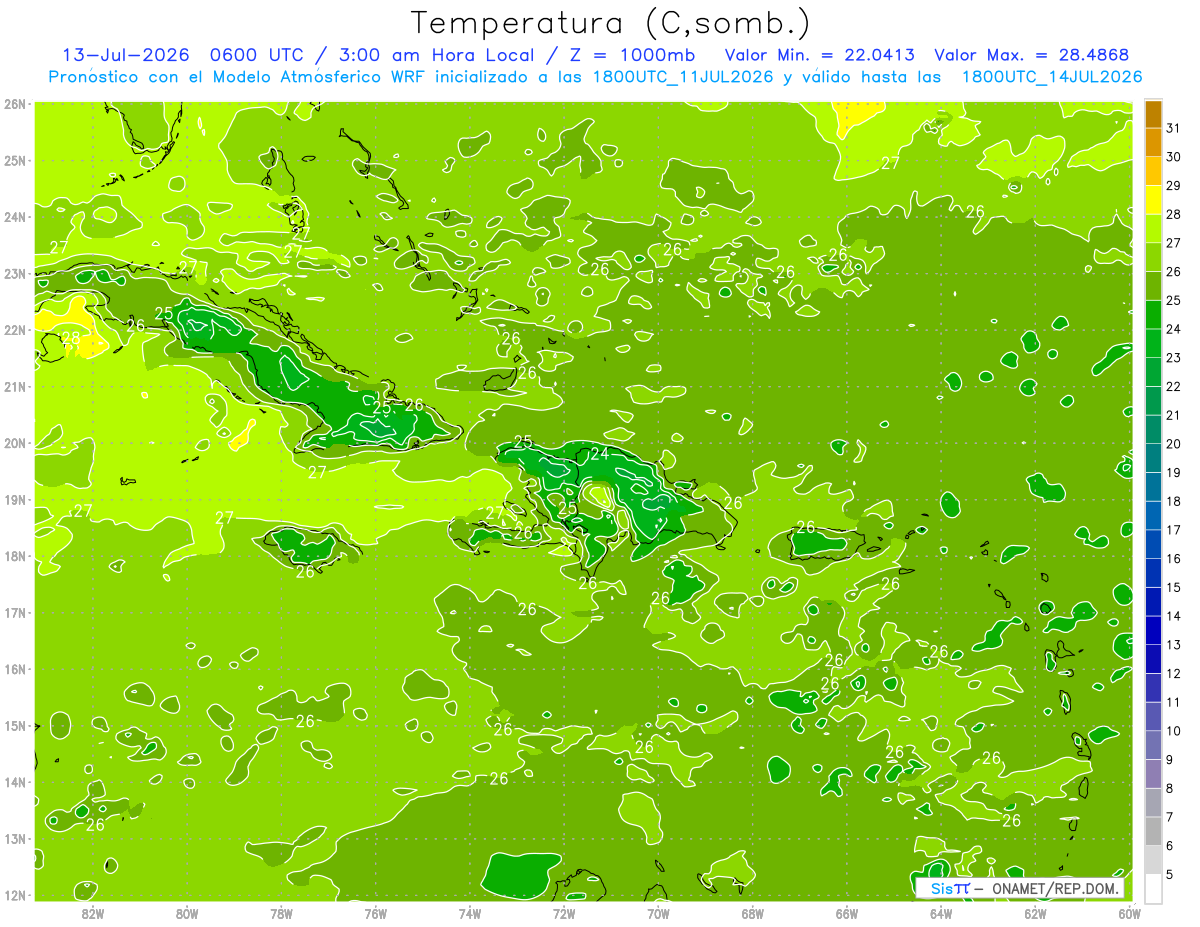Viewport: 1200px width, 927px height.
Task: Pick the blue swatch between 15 and 16
Action: [1153, 573]
